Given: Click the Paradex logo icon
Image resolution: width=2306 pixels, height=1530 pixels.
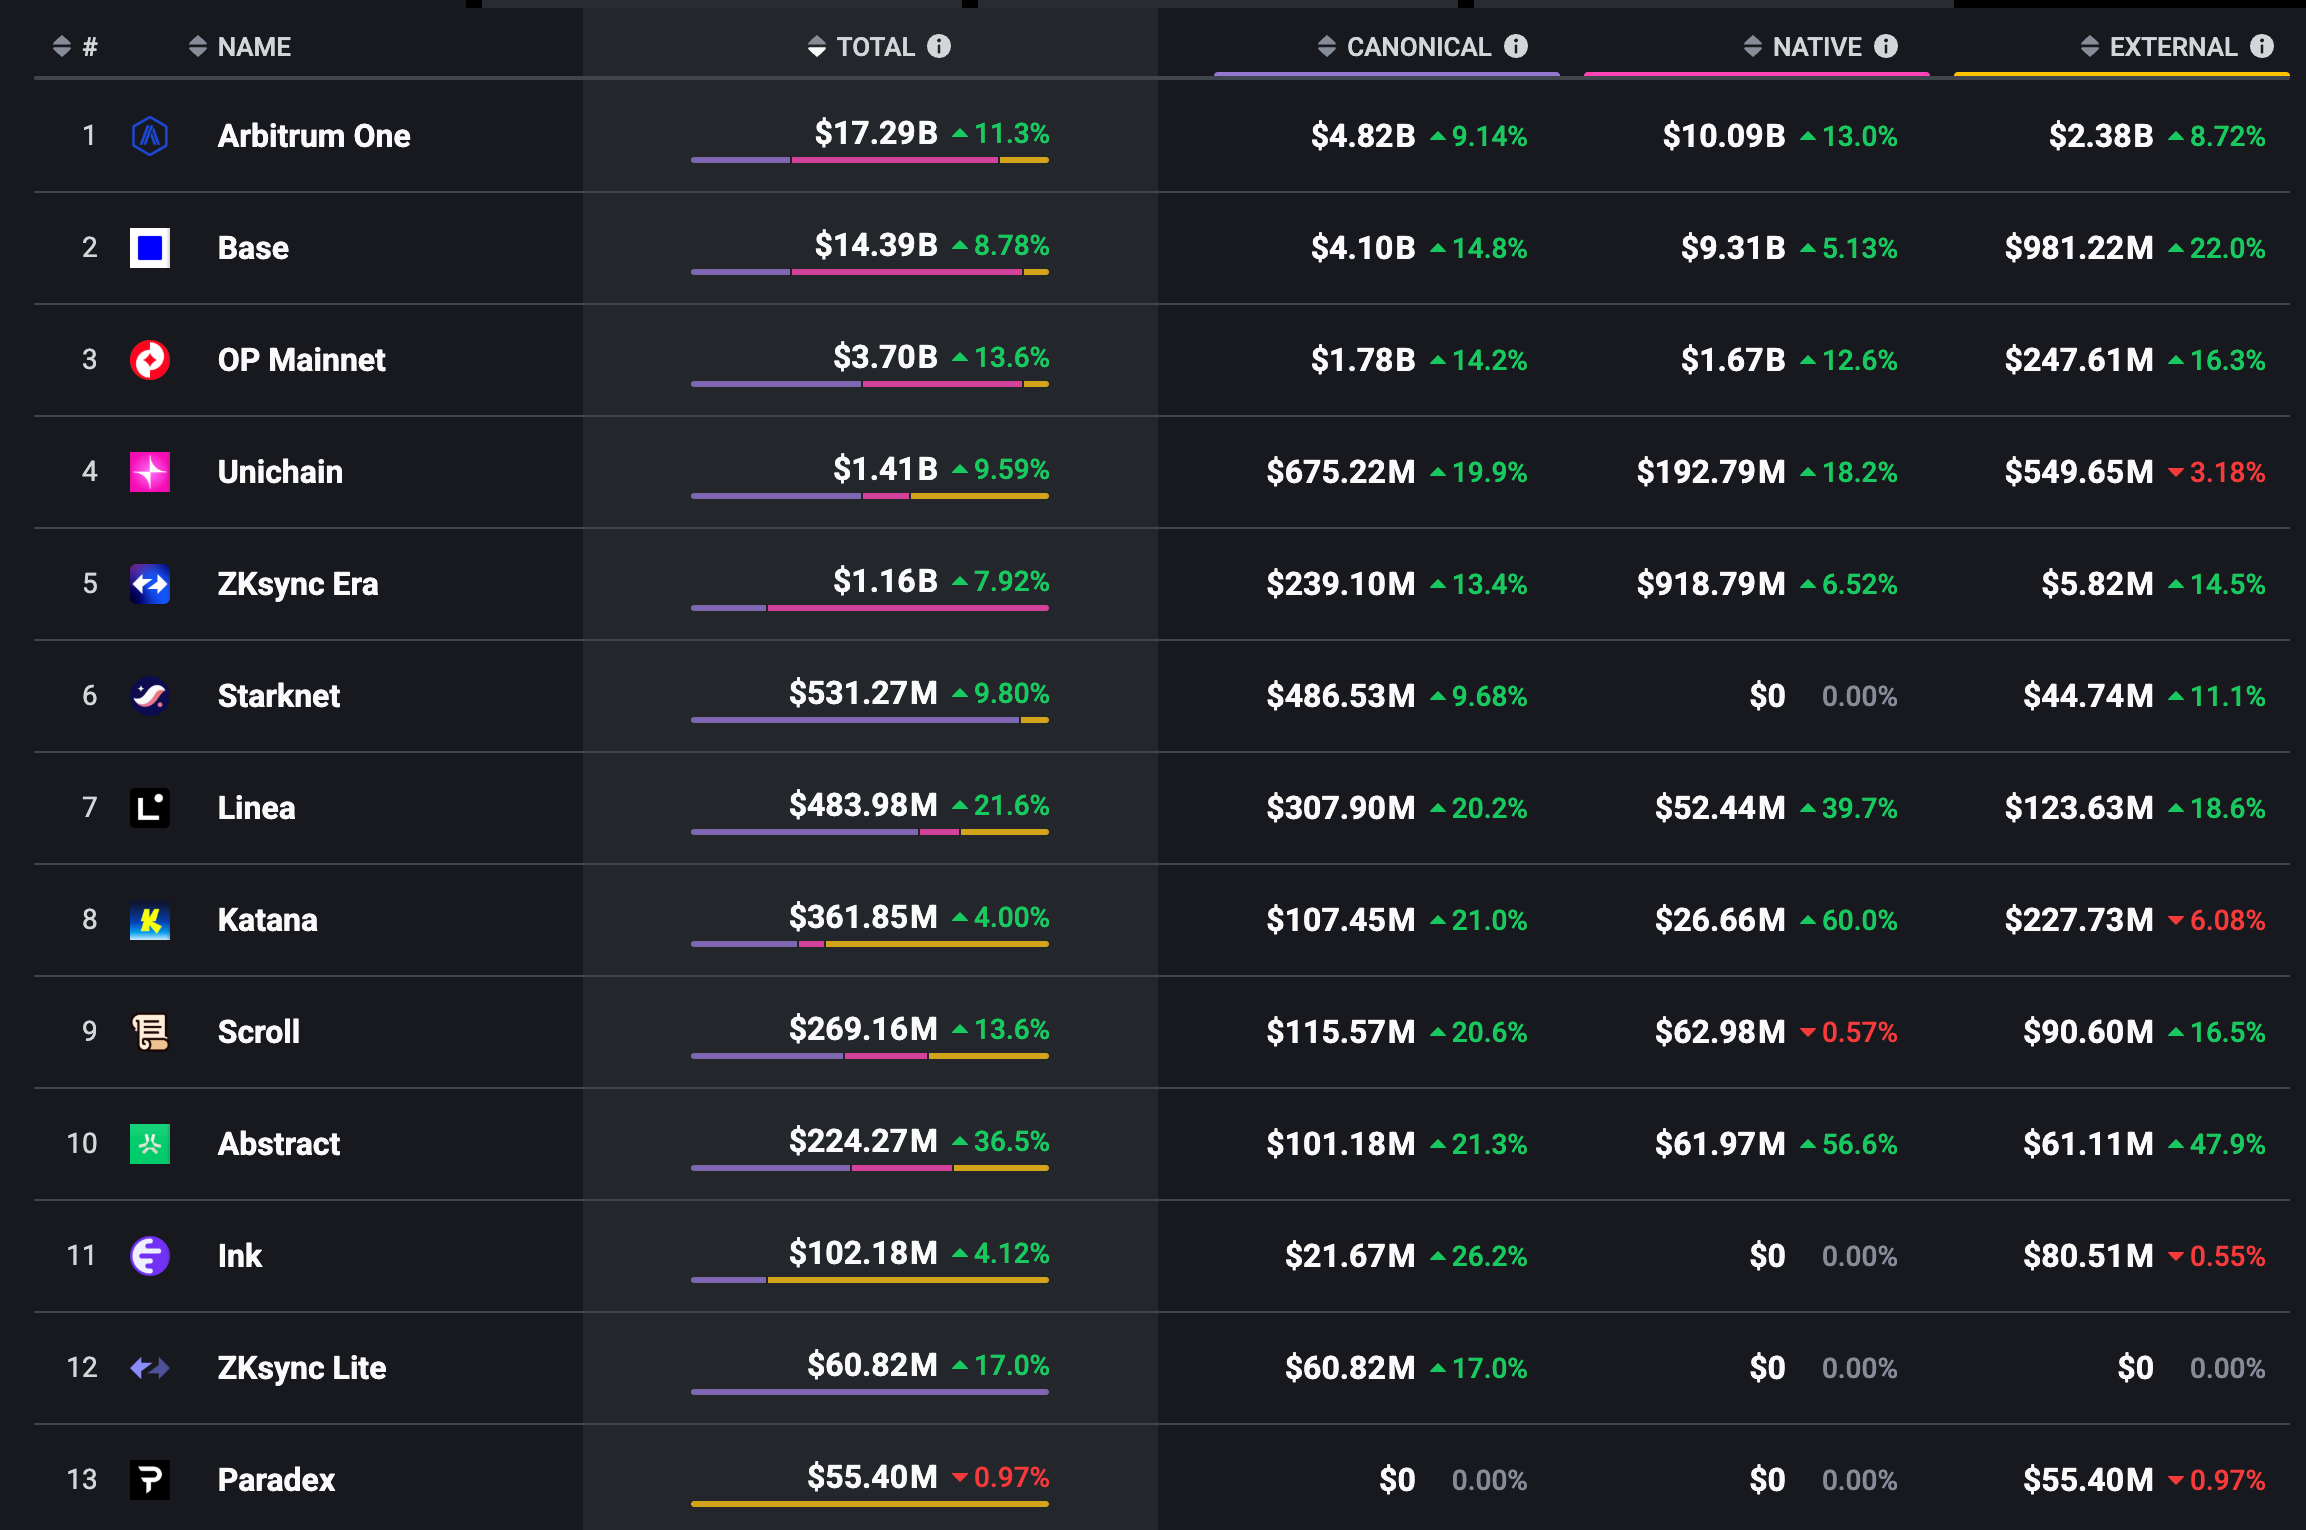Looking at the screenshot, I should tap(150, 1480).
